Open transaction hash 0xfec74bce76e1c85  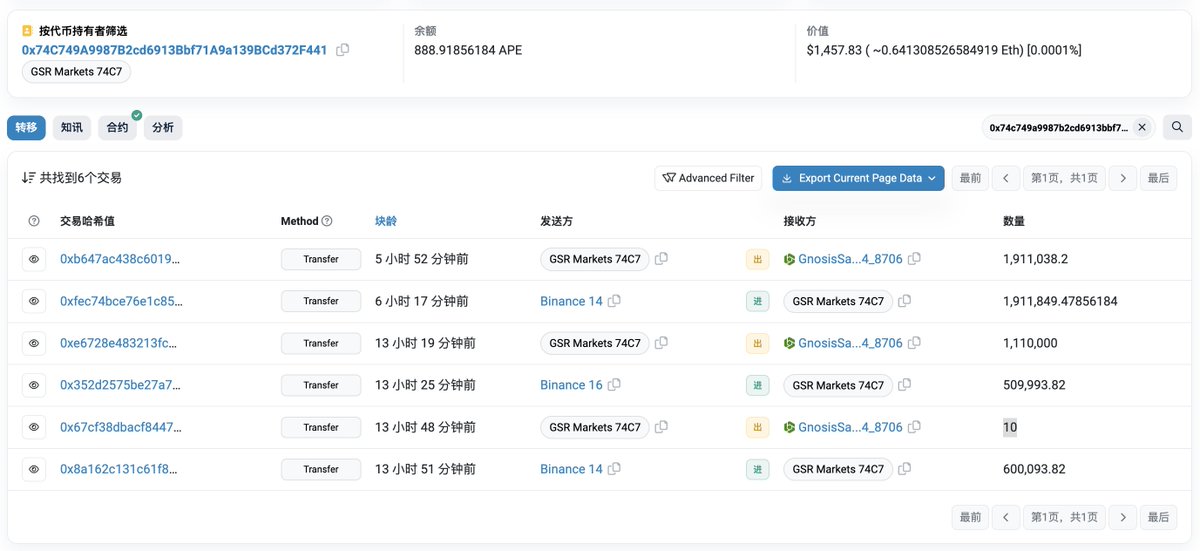[x=121, y=301]
